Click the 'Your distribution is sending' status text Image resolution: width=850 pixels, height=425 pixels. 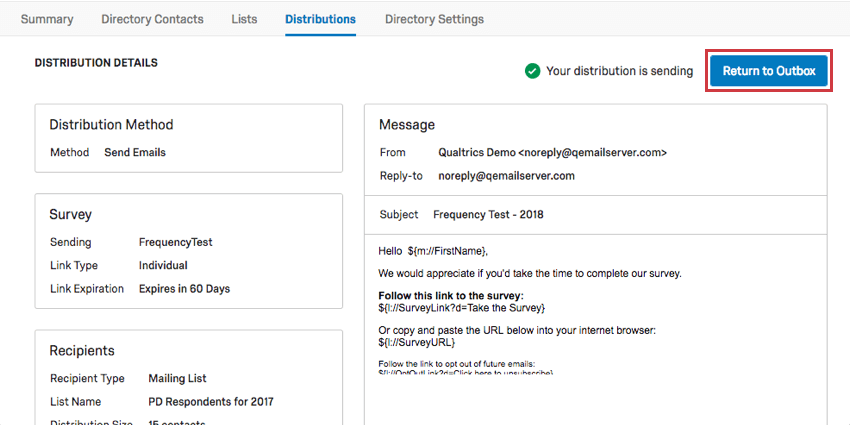tap(619, 71)
